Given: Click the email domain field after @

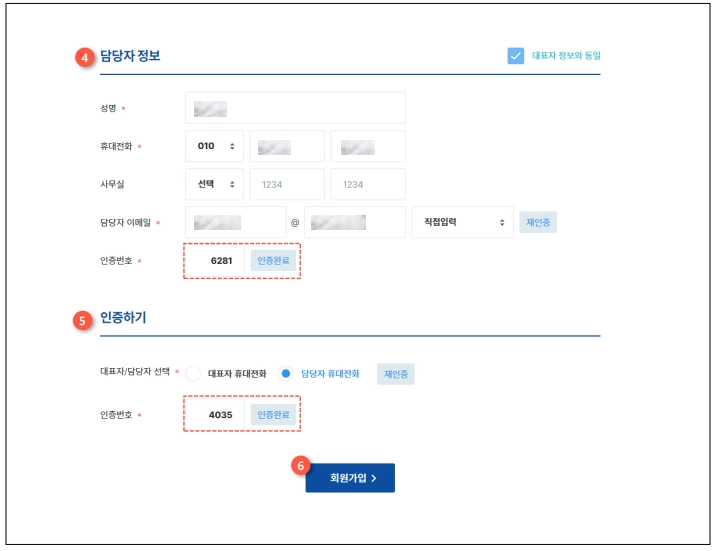Looking at the screenshot, I should (x=355, y=222).
